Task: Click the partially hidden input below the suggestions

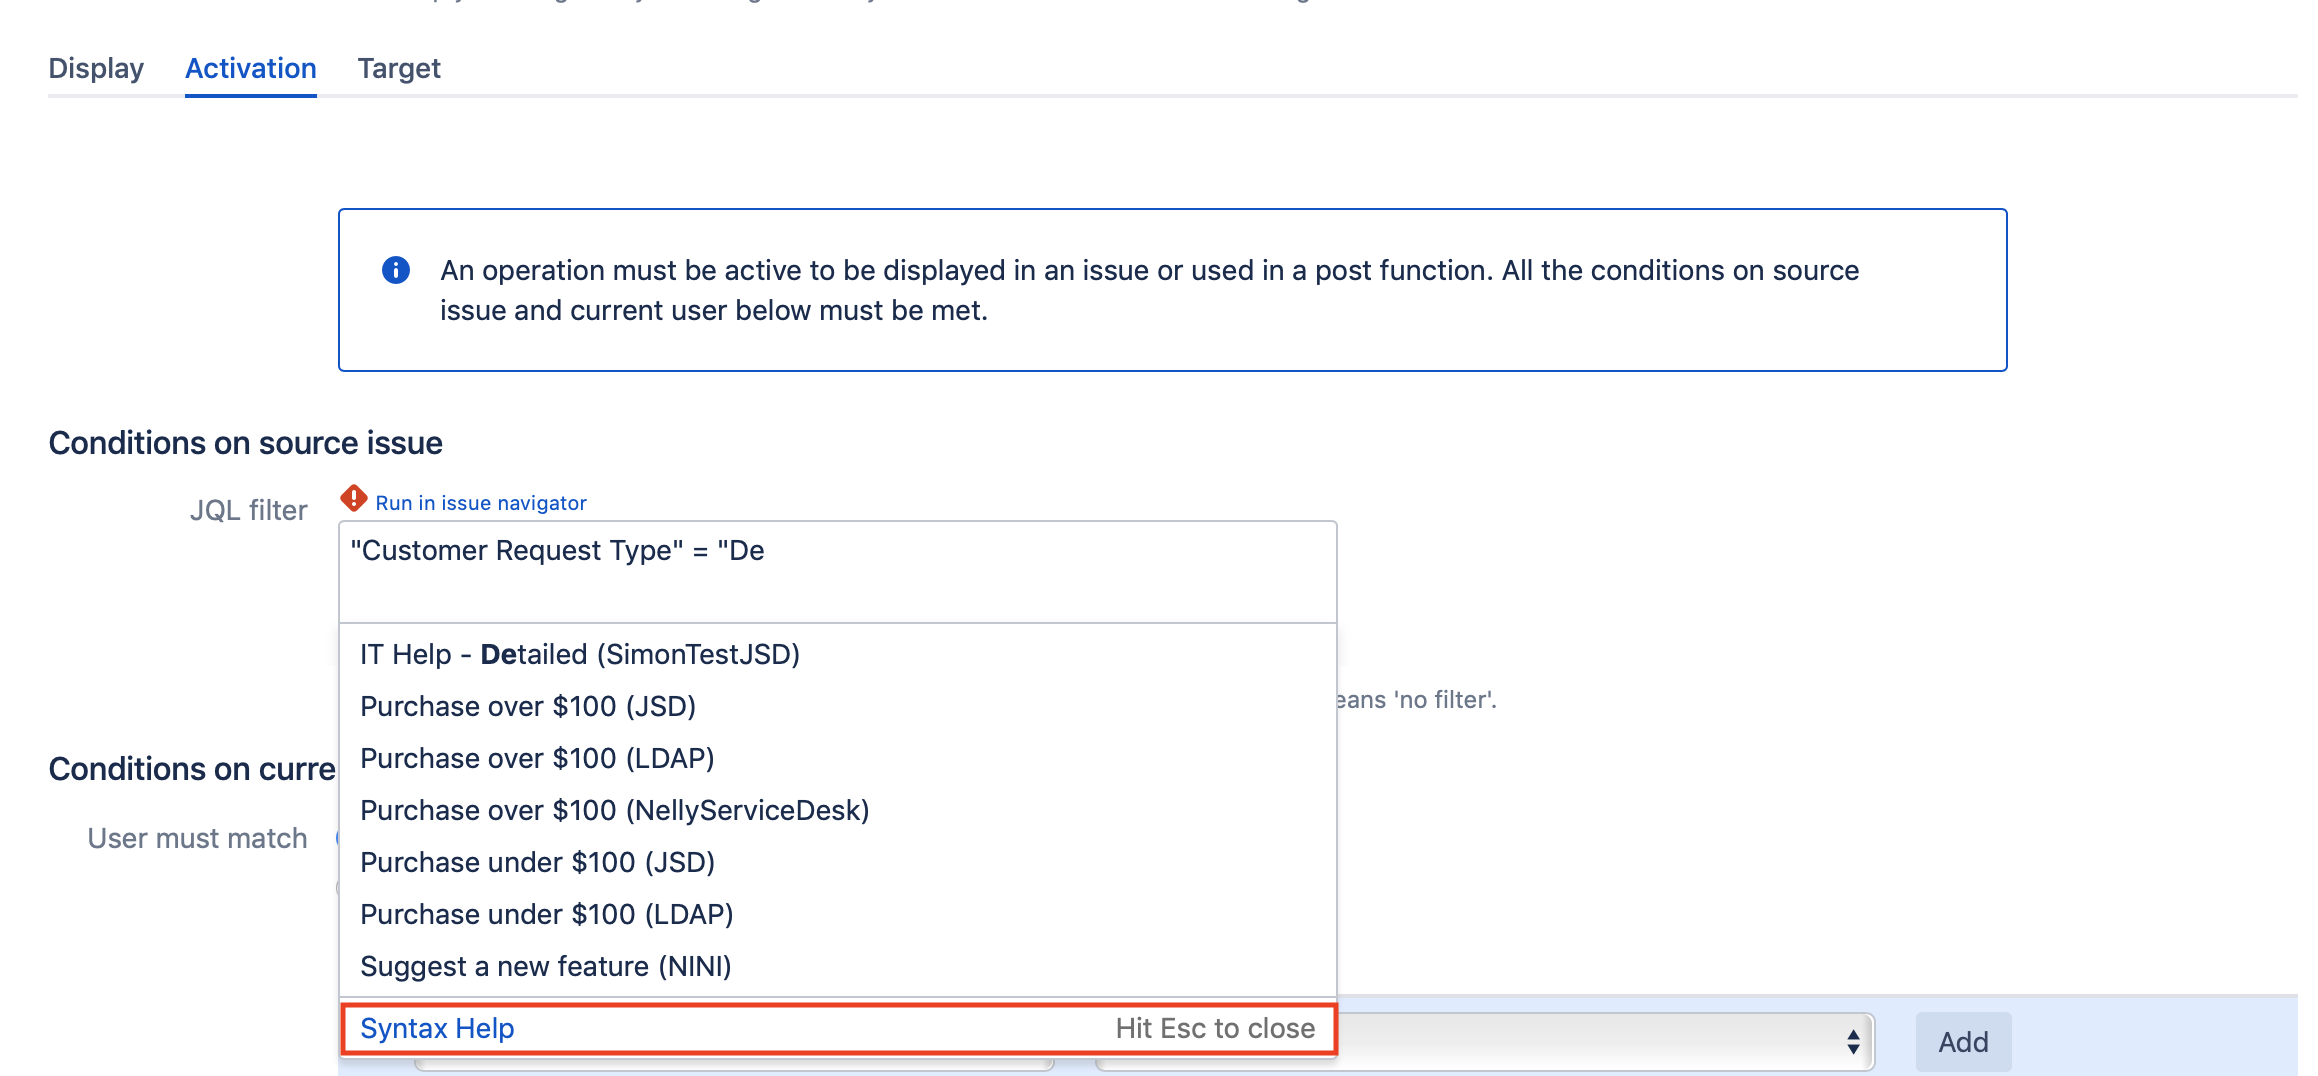Action: pyautogui.click(x=730, y=1068)
